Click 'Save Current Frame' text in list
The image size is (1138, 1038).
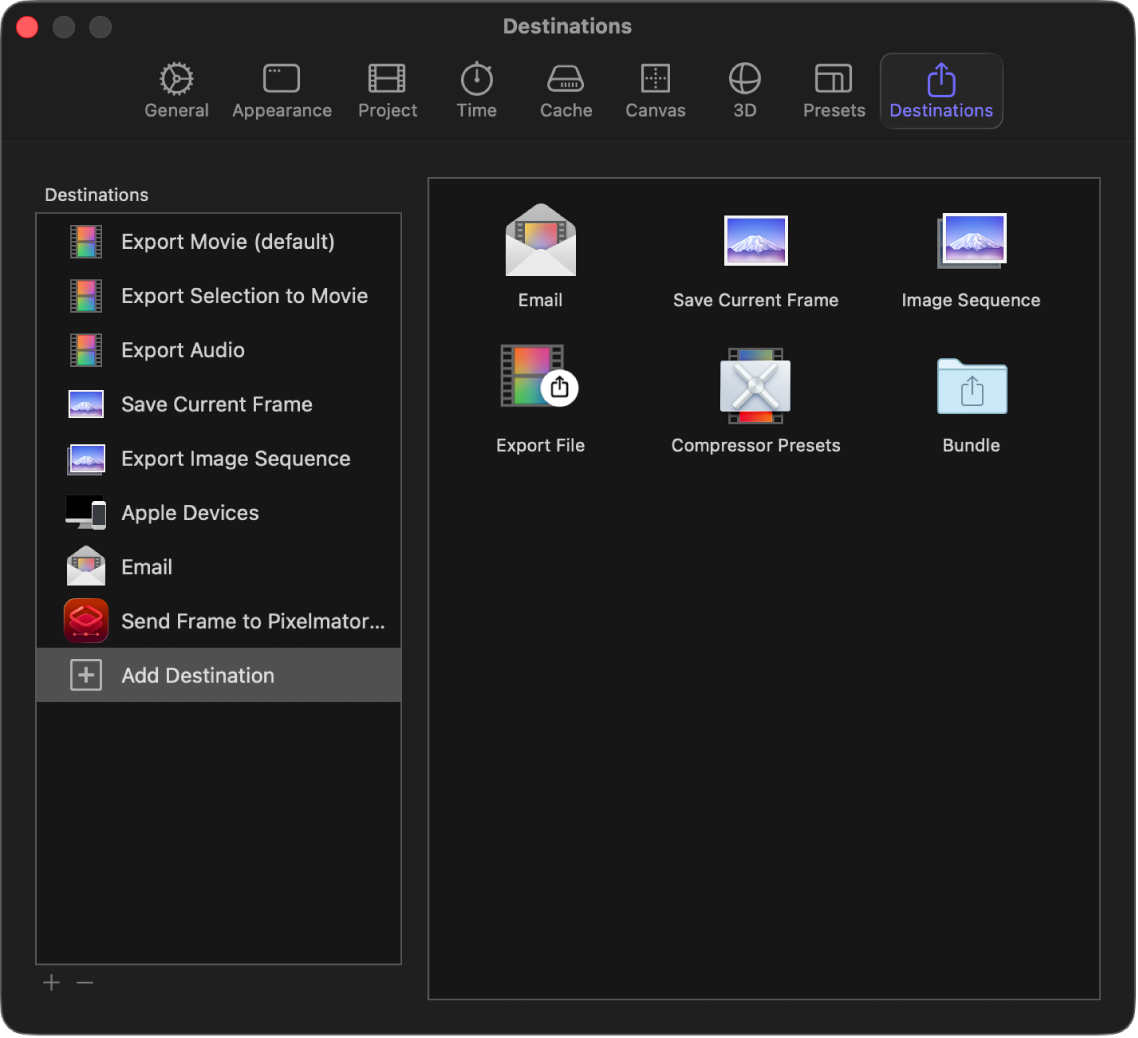[217, 404]
